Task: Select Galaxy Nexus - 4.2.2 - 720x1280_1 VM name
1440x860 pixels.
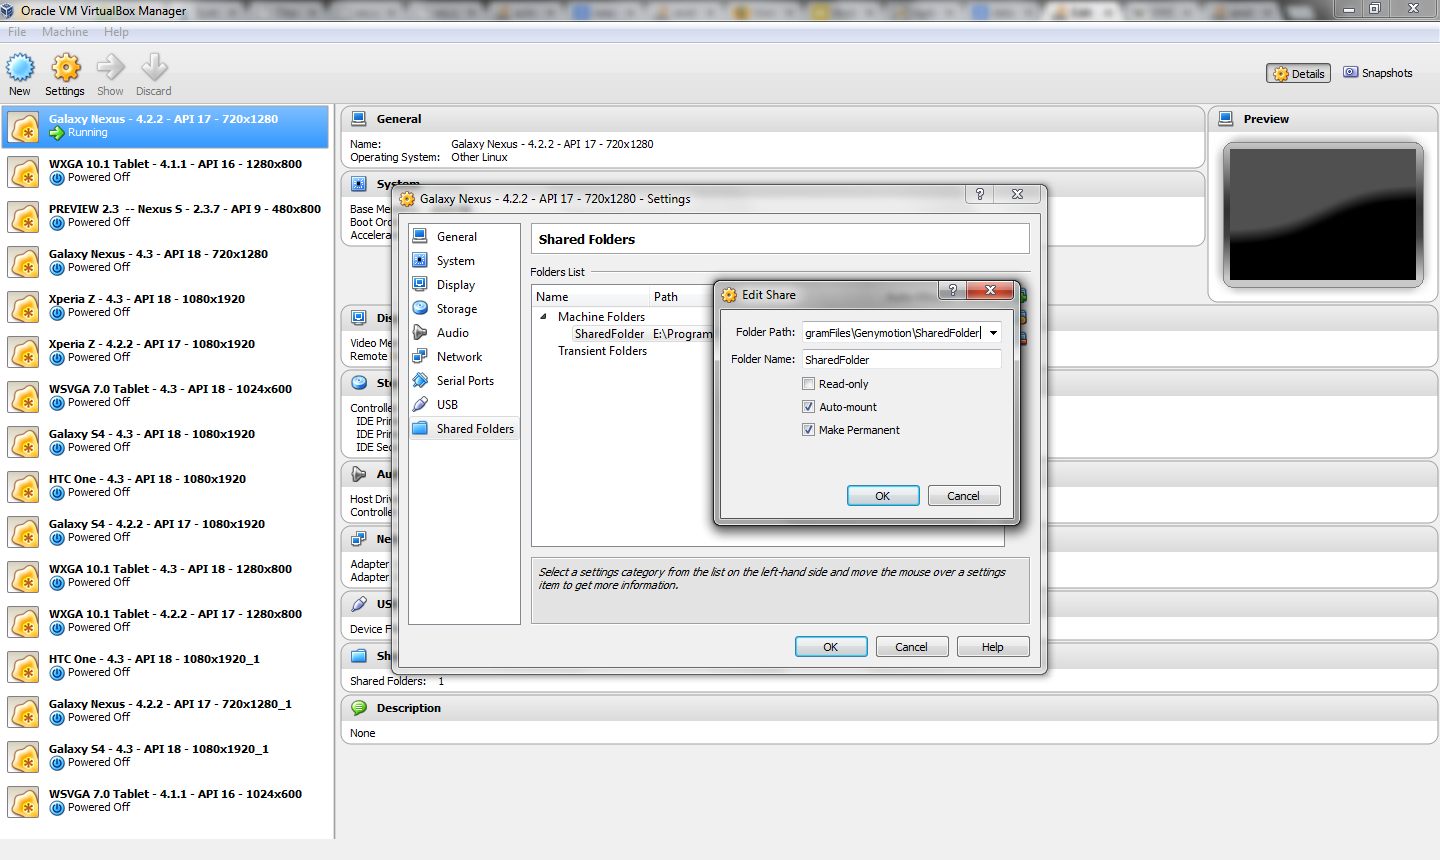Action: (170, 704)
